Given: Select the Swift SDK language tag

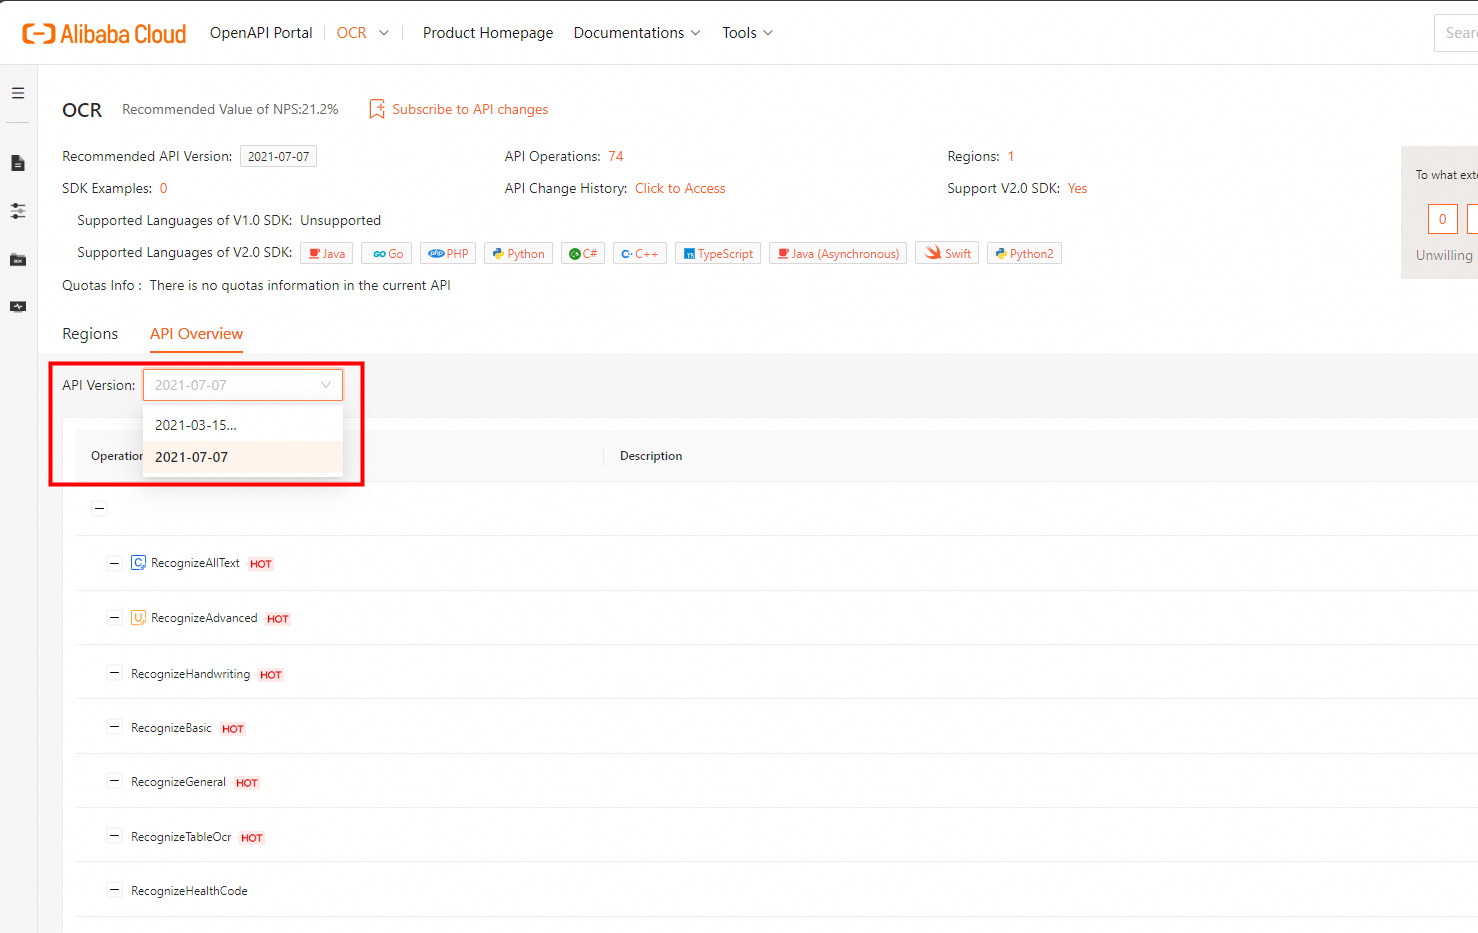Looking at the screenshot, I should click(947, 254).
